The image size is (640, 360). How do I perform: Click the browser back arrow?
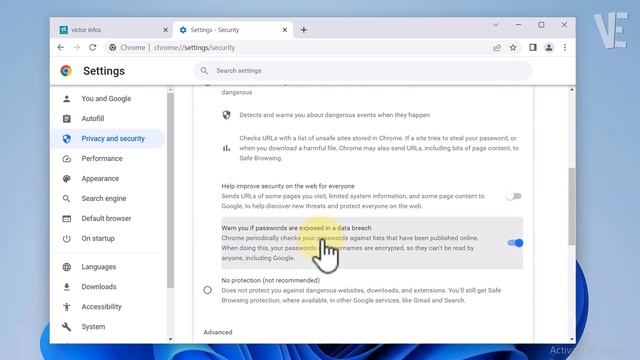[61, 47]
